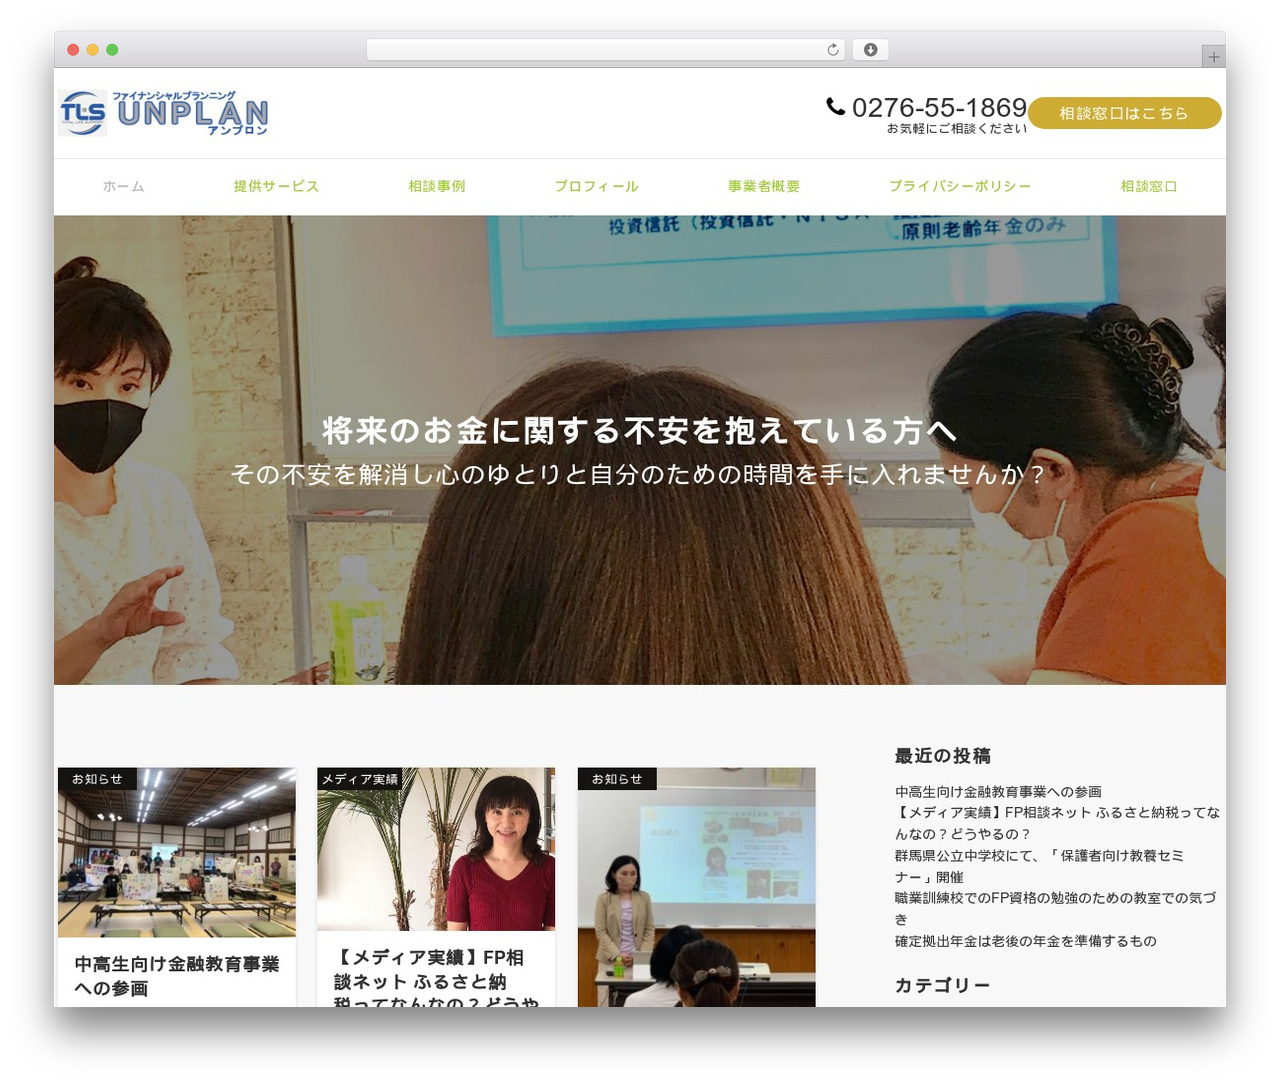Click the browser address bar
The width and height of the screenshot is (1280, 1084).
click(x=606, y=50)
